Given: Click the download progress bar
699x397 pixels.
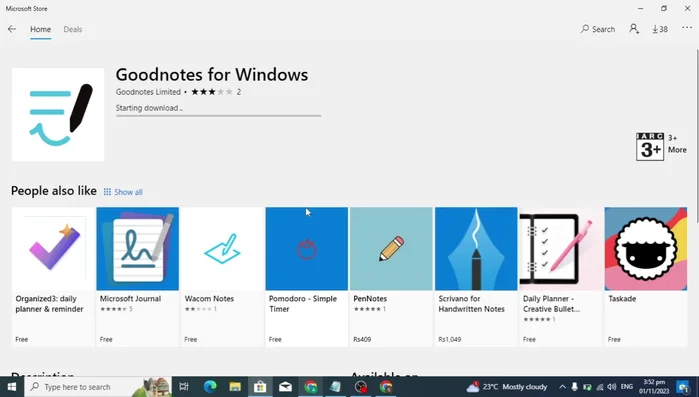Looking at the screenshot, I should click(x=218, y=116).
